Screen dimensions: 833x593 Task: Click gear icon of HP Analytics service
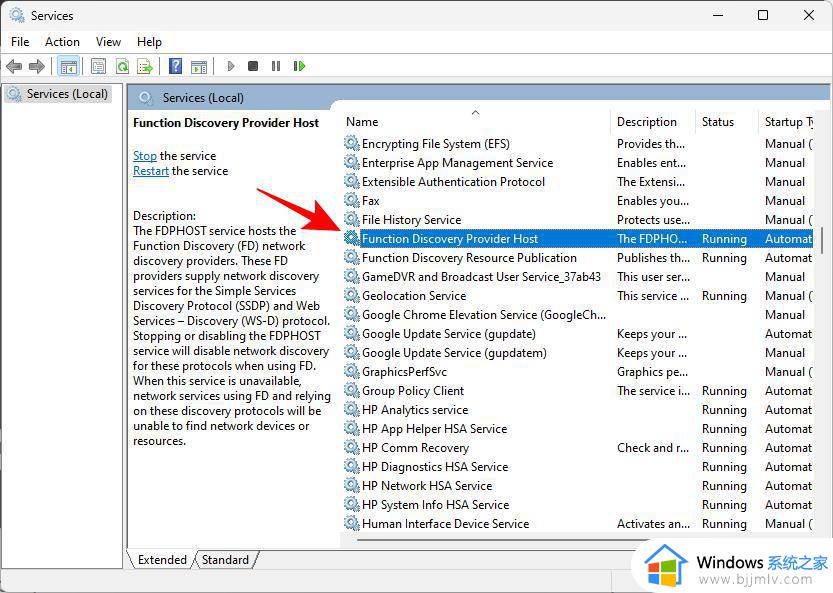click(351, 410)
